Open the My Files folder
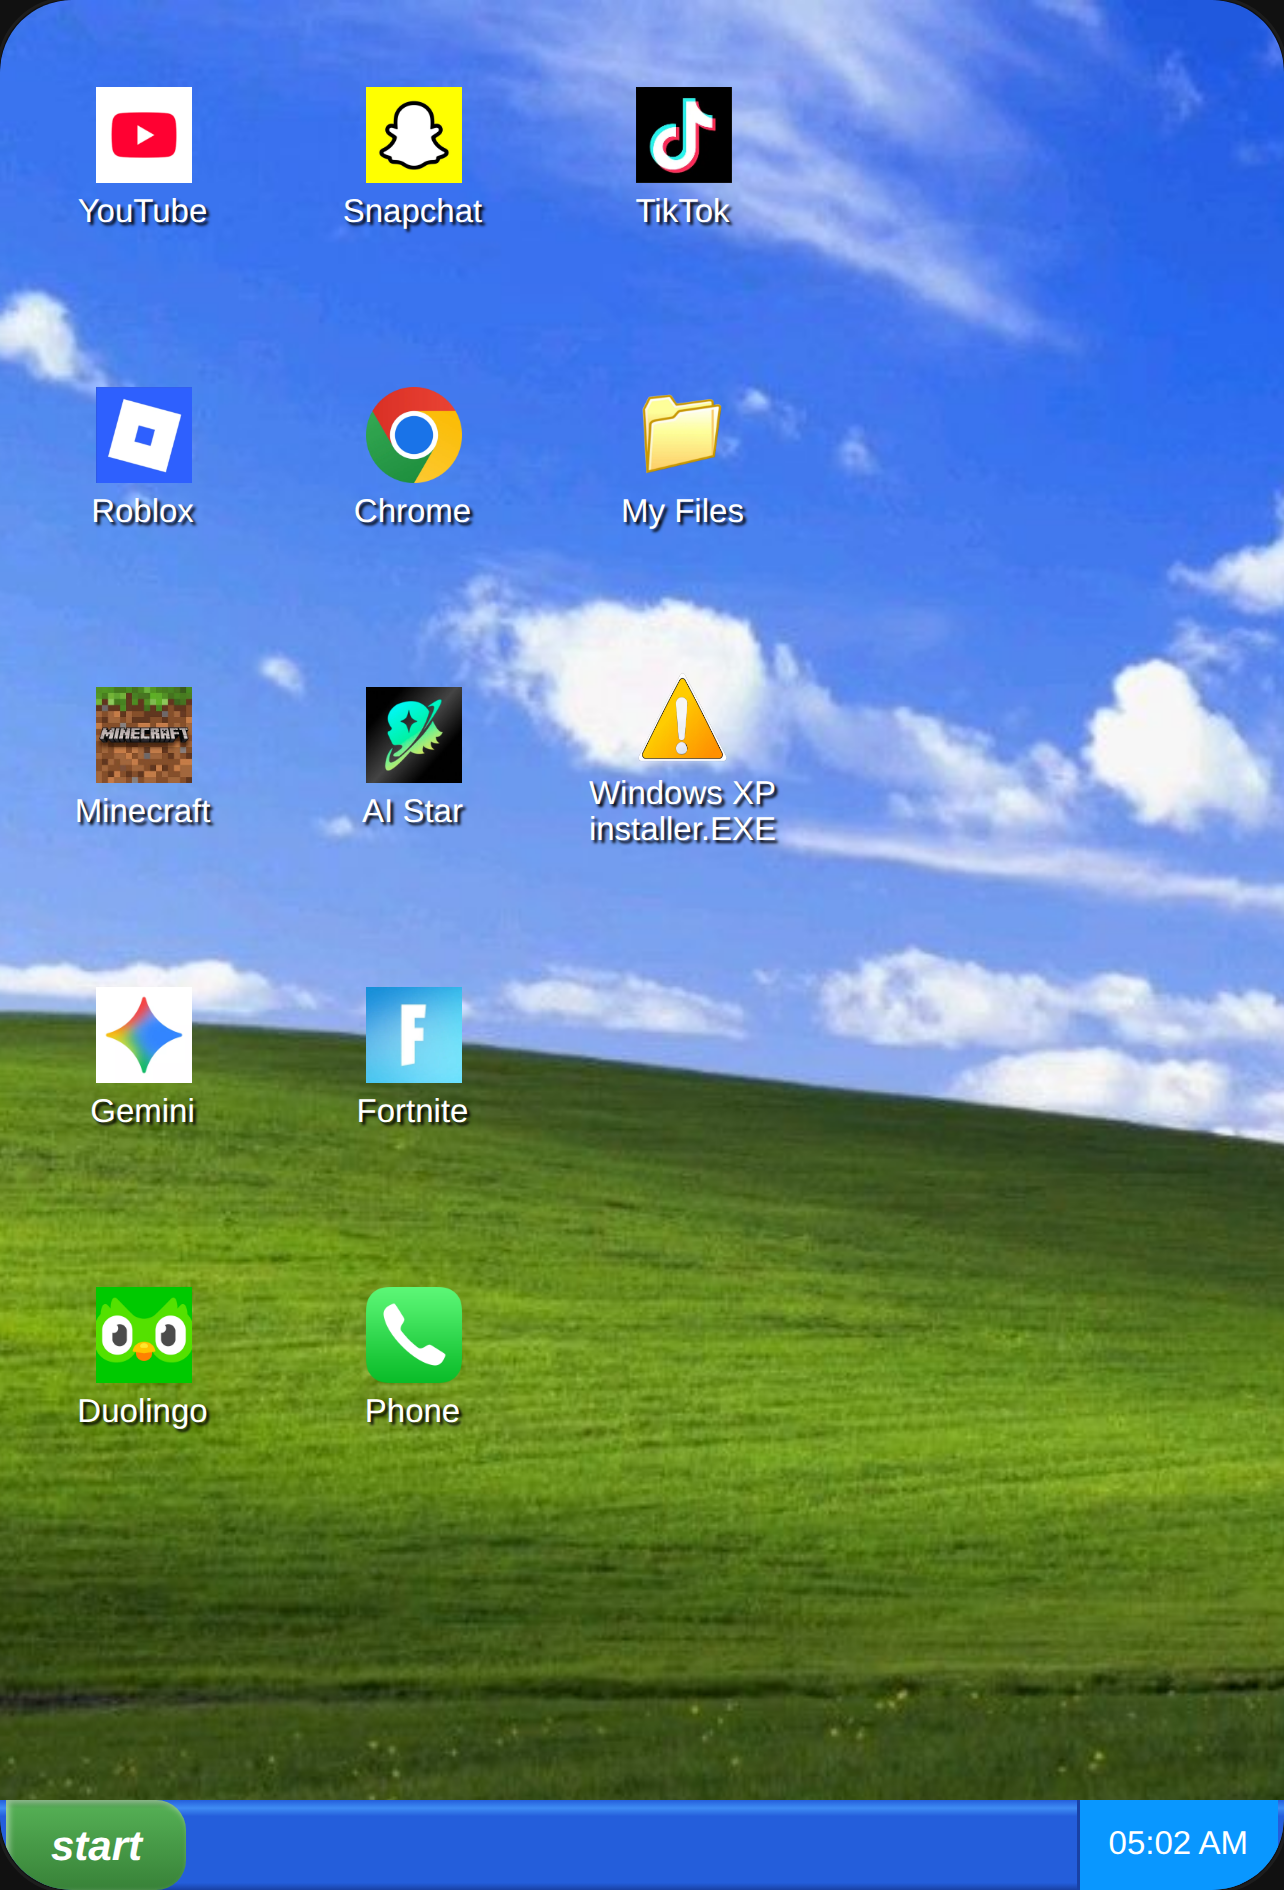1284x1890 pixels. [683, 433]
